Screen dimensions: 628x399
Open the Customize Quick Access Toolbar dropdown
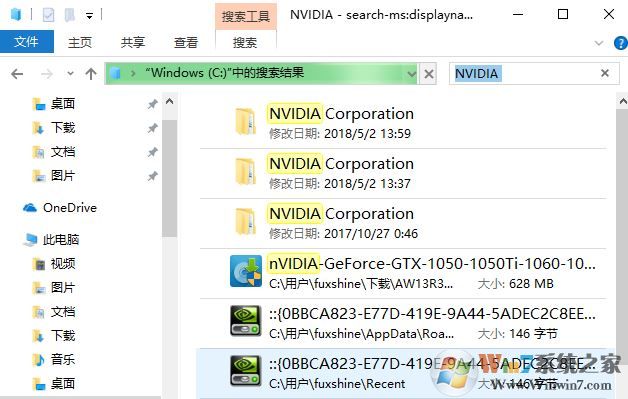[x=89, y=16]
